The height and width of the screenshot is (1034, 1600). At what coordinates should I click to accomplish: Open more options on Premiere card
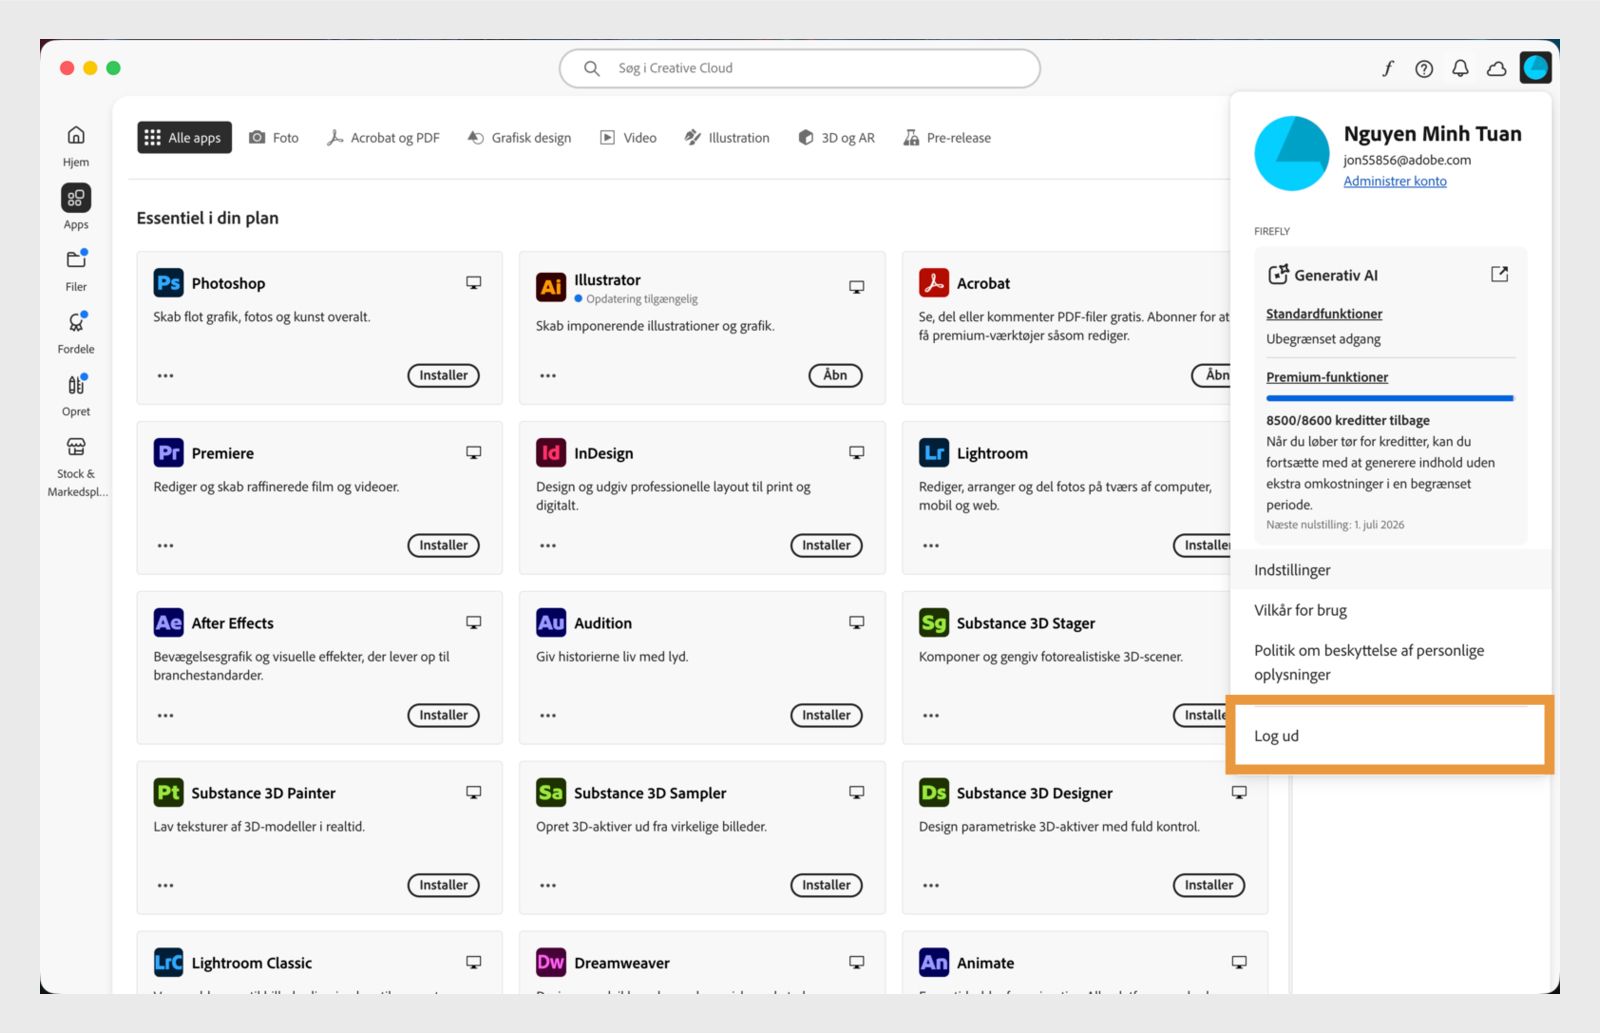click(x=166, y=546)
